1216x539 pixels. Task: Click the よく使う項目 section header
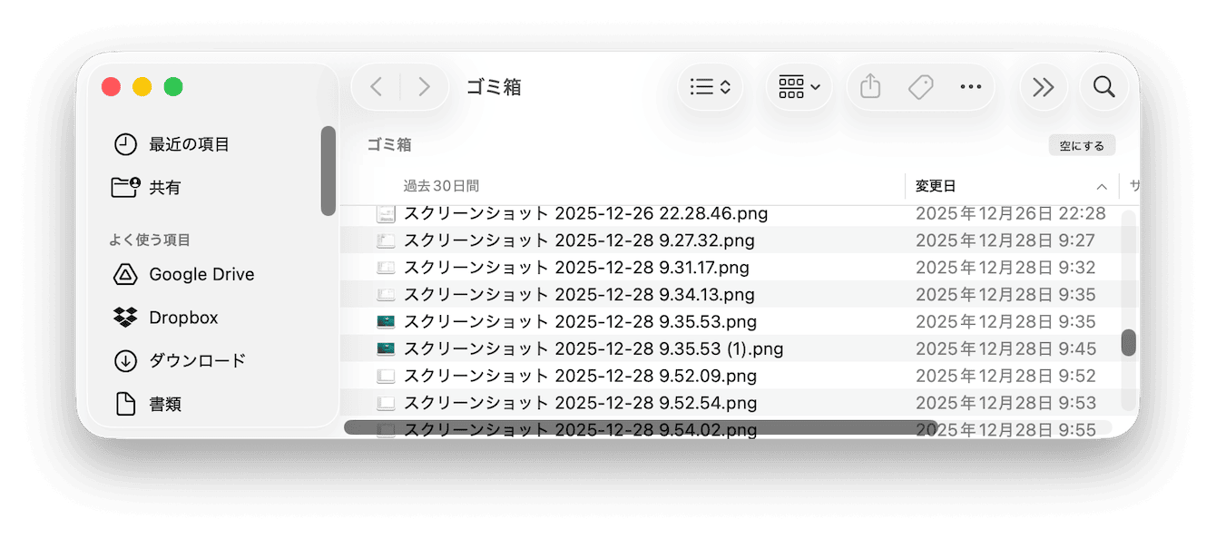point(150,240)
